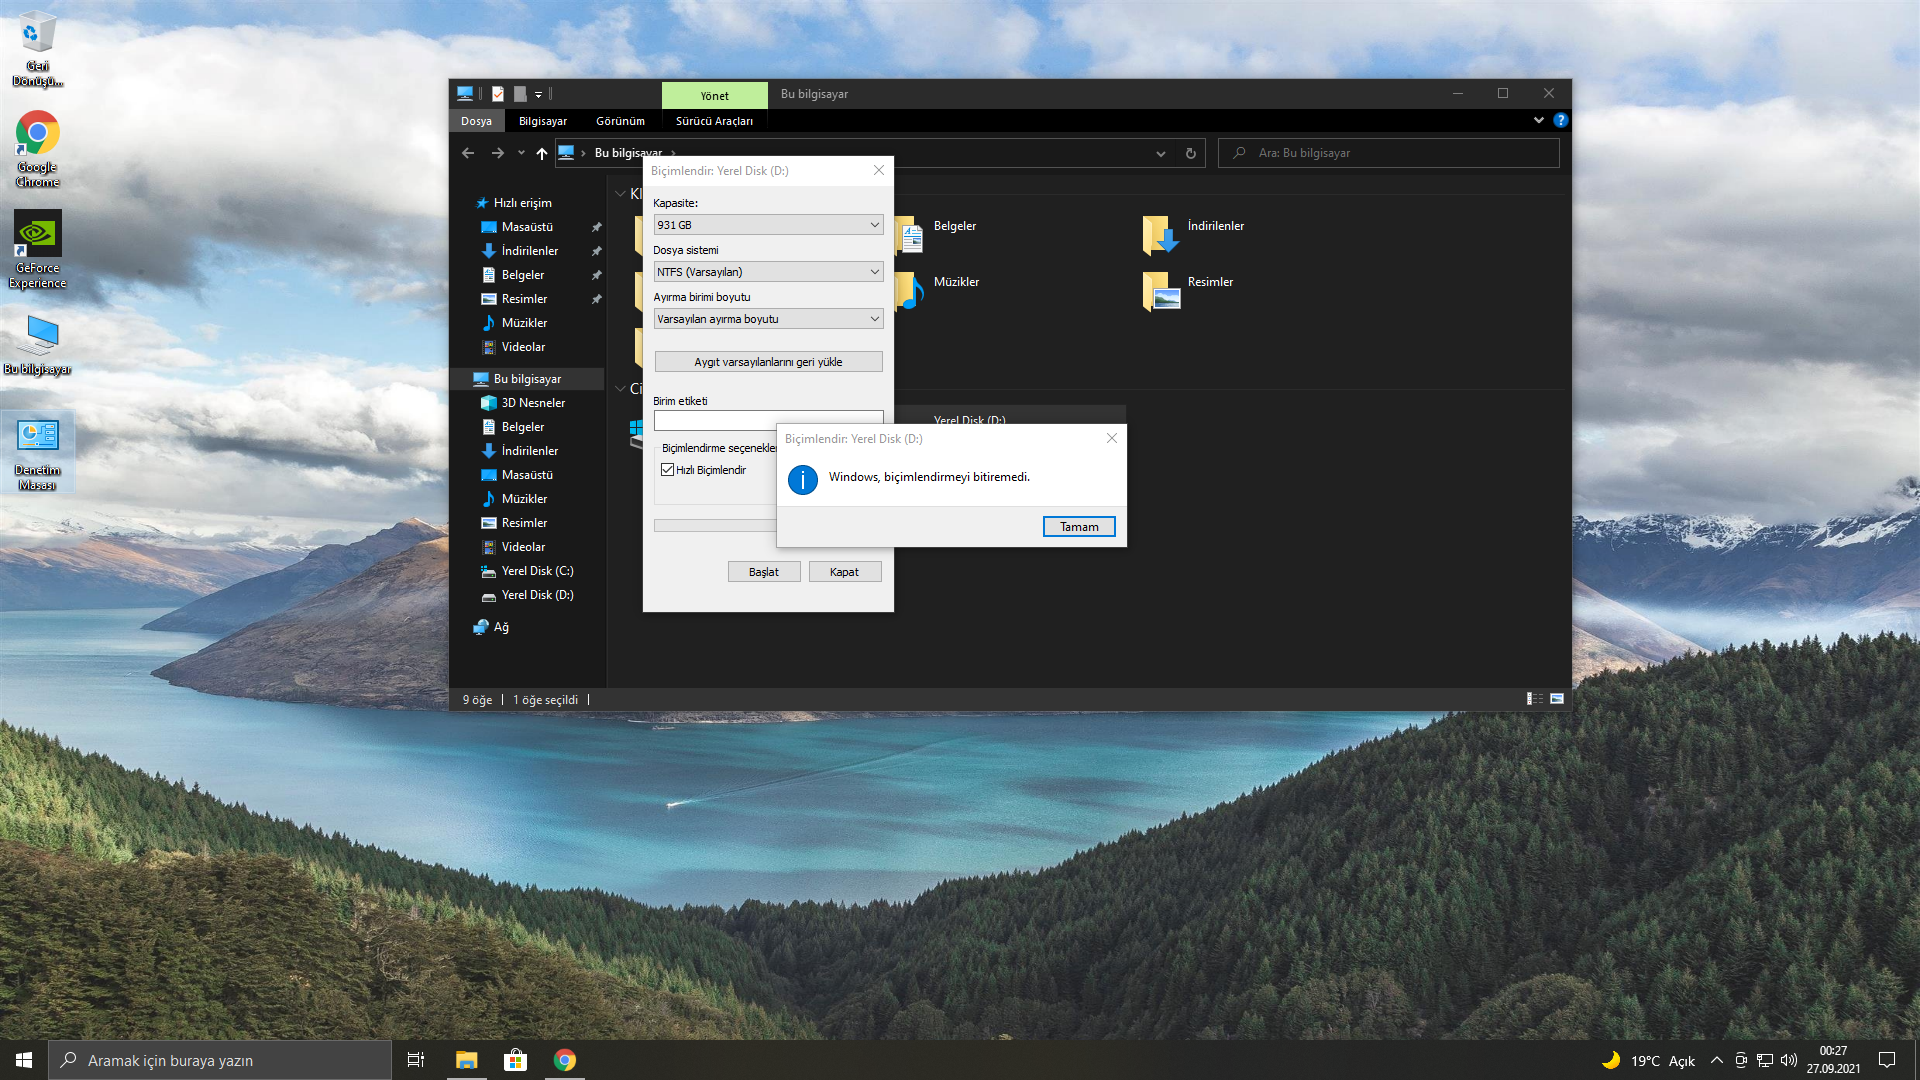
Task: Close the format message dialog with X
Action: 1112,438
